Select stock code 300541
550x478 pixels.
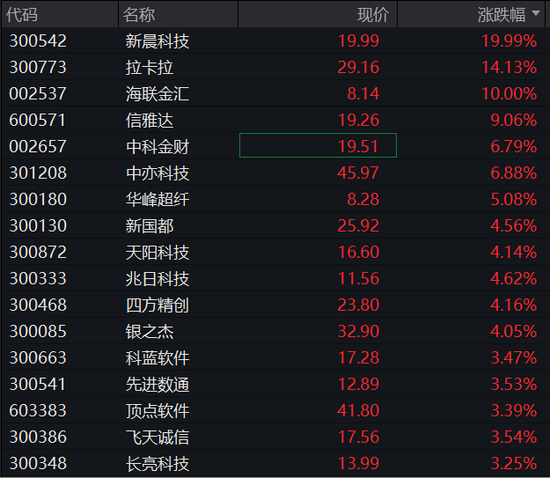click(38, 384)
